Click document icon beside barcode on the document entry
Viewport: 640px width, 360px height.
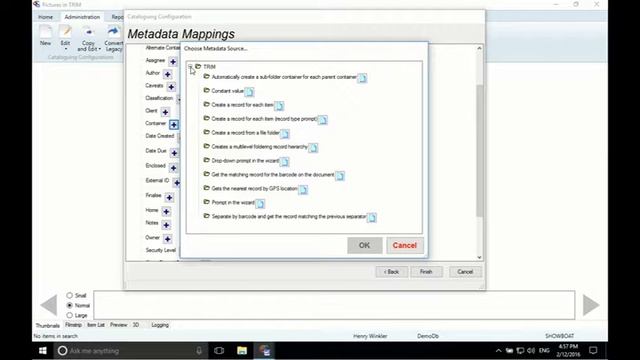[x=340, y=176]
